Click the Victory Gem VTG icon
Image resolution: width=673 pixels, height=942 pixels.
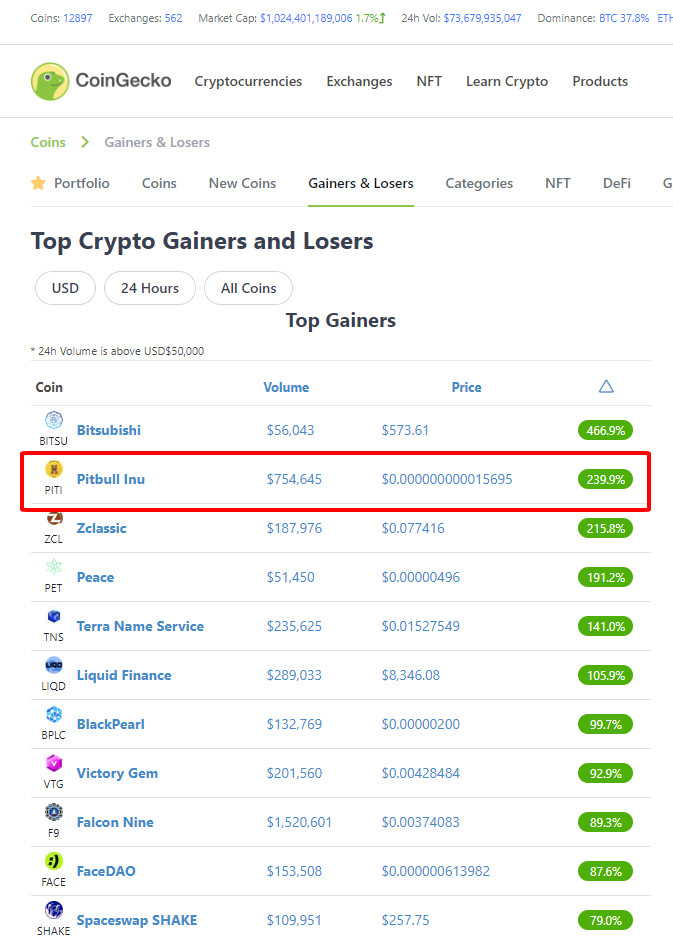coord(54,763)
